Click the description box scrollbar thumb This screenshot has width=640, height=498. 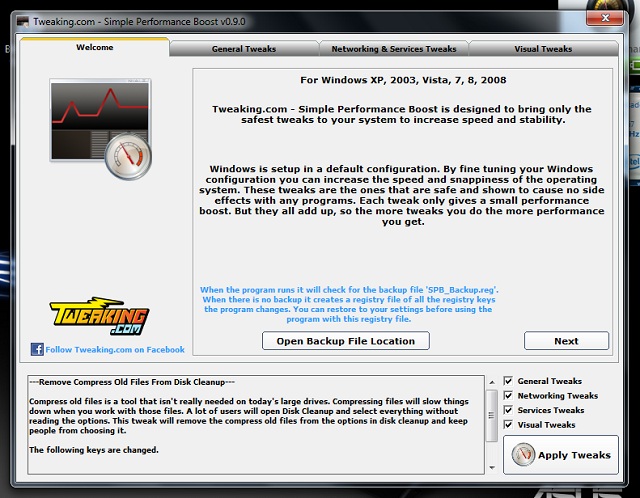pyautogui.click(x=492, y=416)
